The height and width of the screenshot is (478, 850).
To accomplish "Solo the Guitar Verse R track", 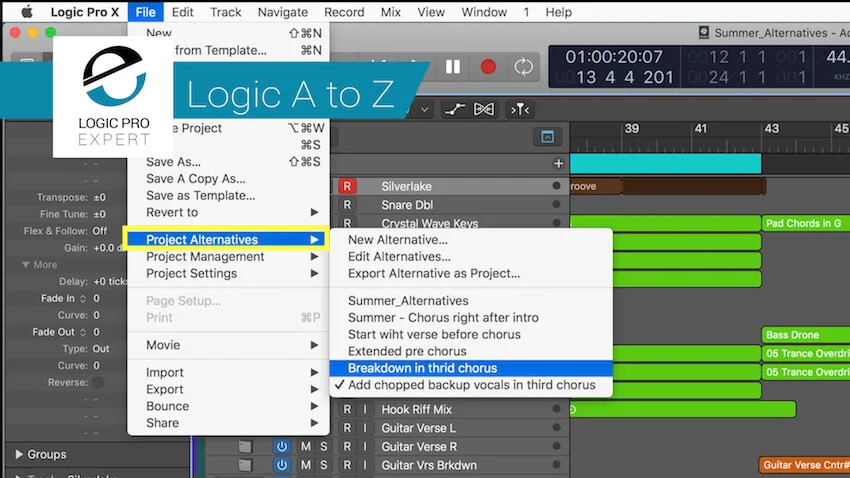I will [x=324, y=447].
